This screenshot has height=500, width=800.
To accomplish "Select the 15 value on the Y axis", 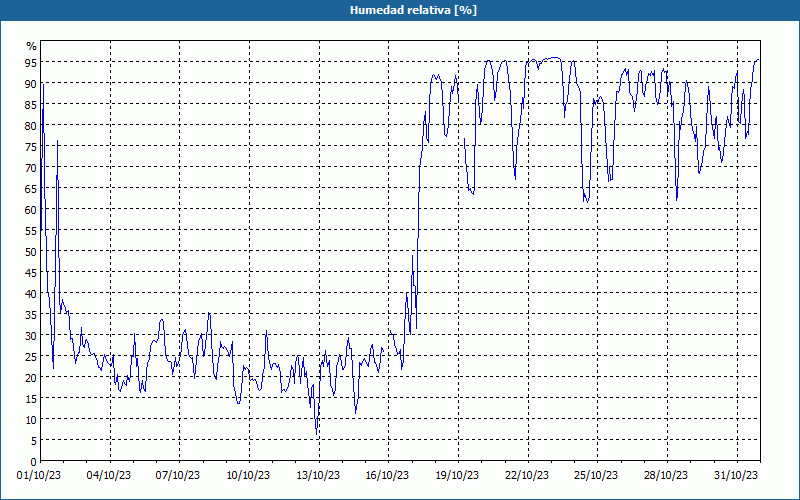I will 31,398.
